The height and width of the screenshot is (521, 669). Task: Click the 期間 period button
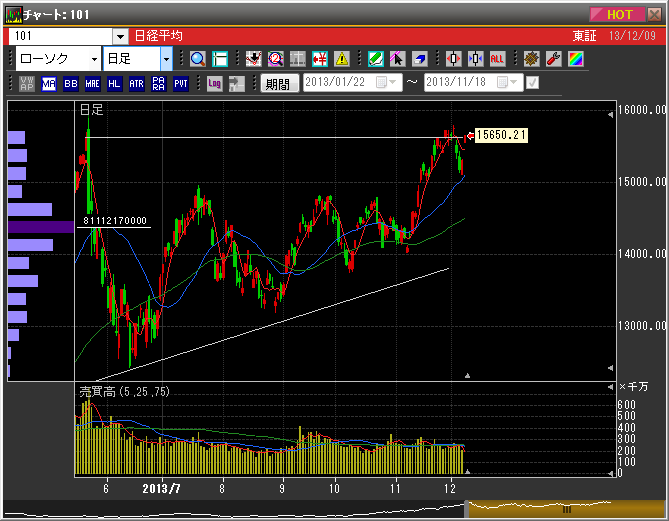pyautogui.click(x=279, y=84)
